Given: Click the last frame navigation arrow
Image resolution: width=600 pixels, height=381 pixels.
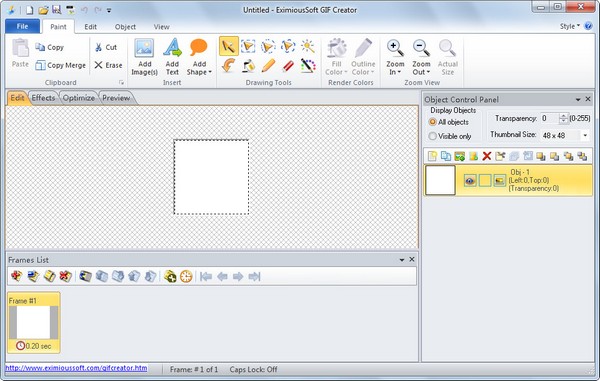Looking at the screenshot, I should point(254,276).
